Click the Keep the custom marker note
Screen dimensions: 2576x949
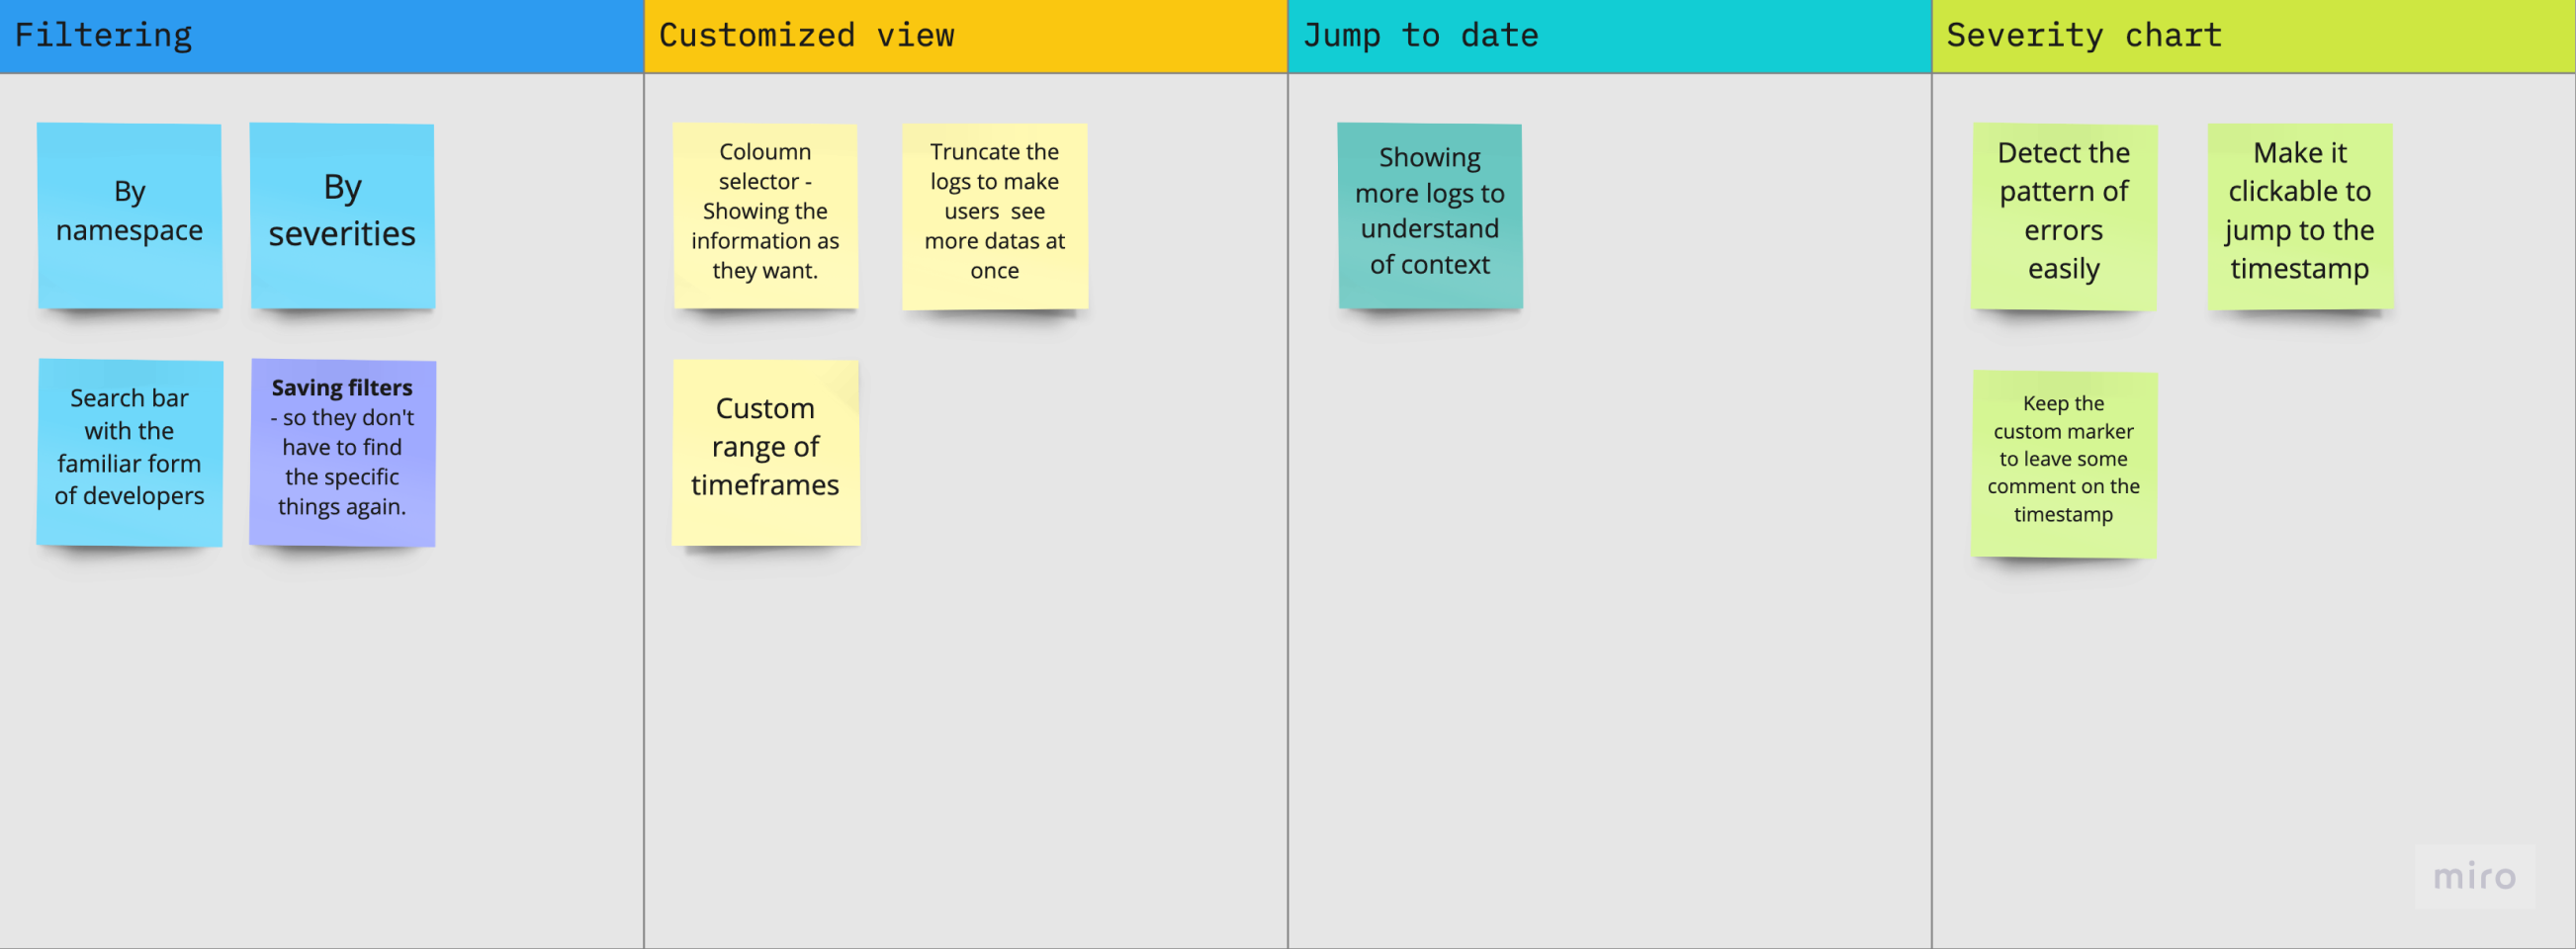[2063, 462]
